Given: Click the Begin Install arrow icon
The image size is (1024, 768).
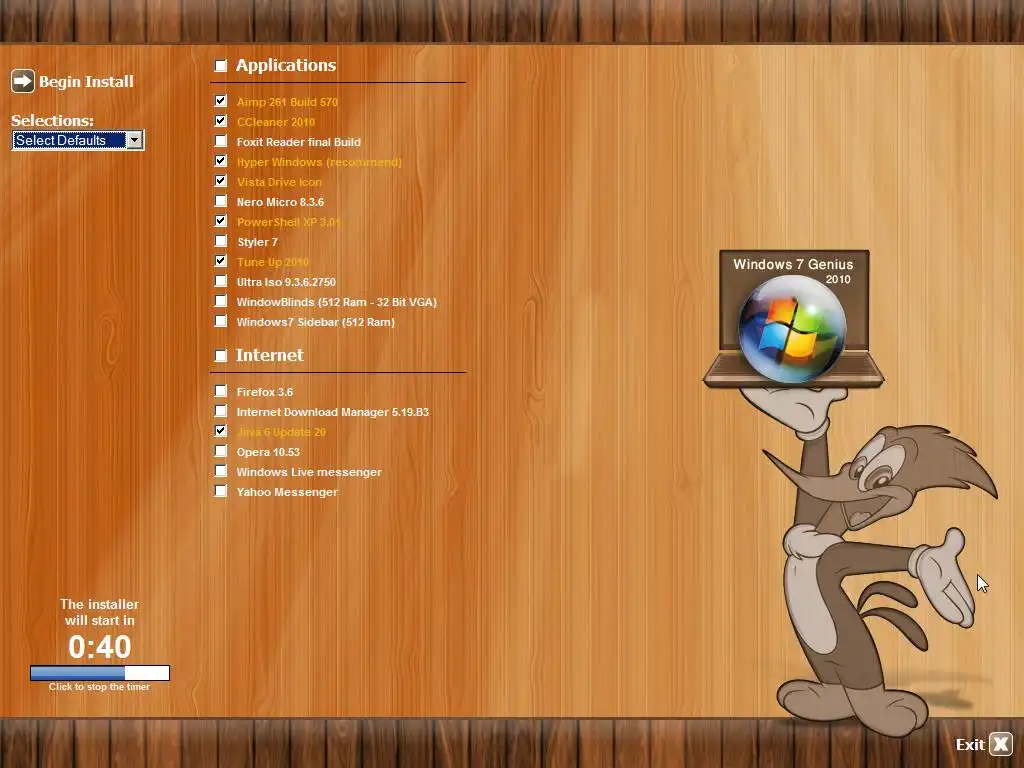Looking at the screenshot, I should click(23, 82).
